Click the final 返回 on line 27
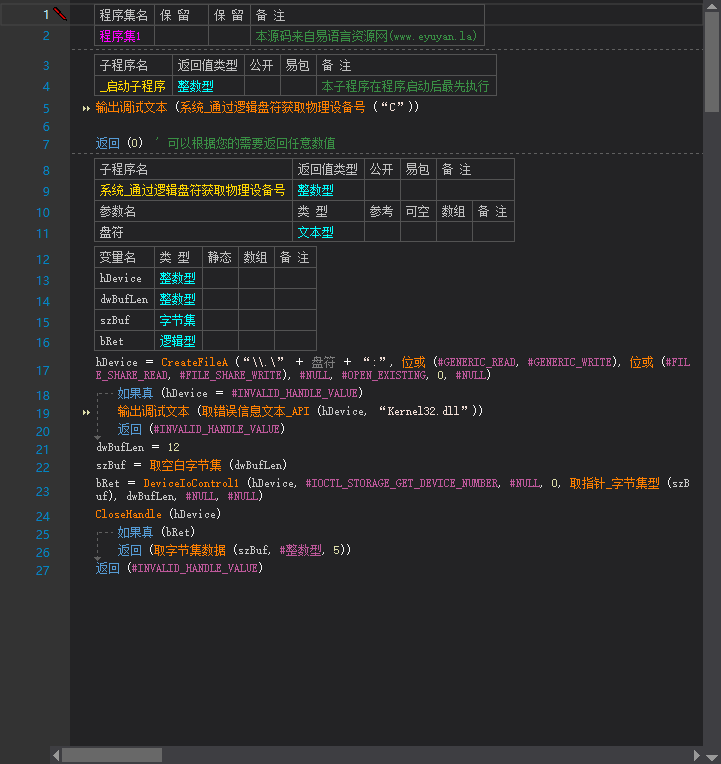 108,568
